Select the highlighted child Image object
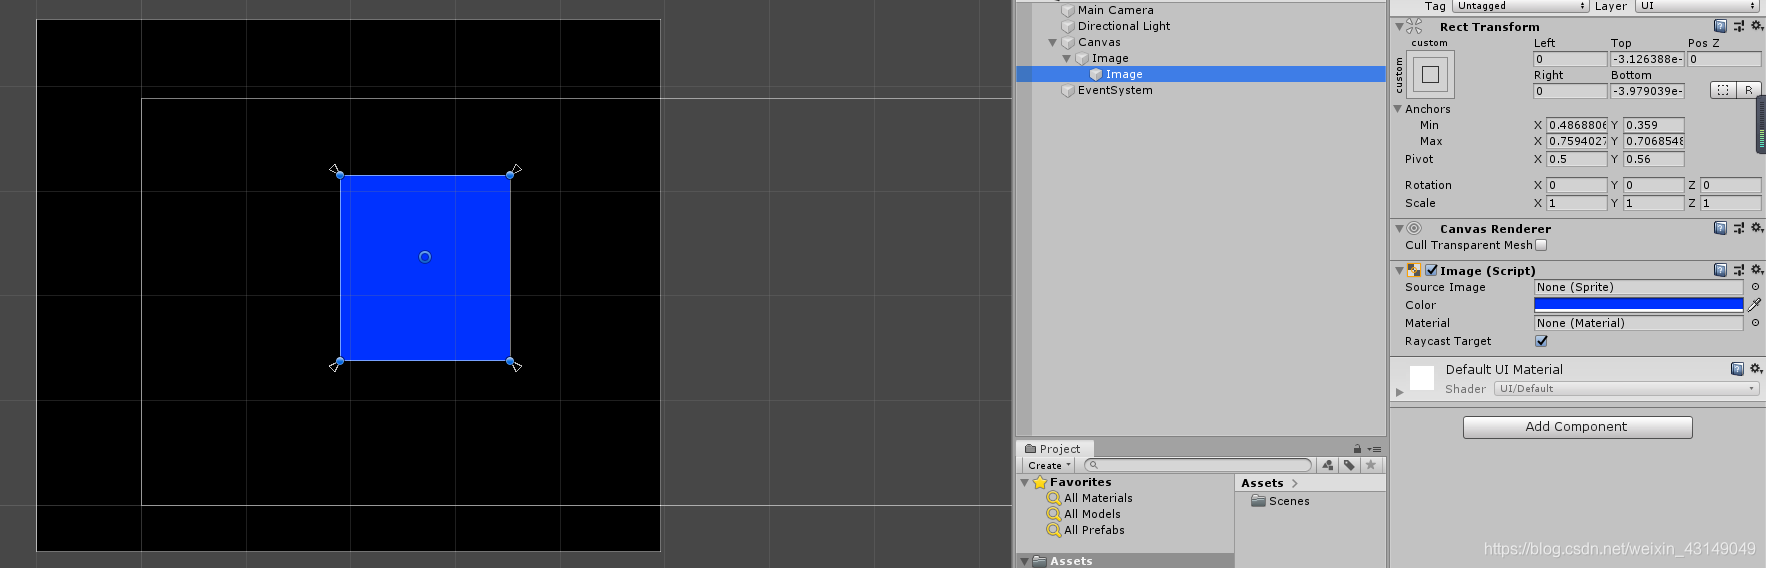Viewport: 1766px width, 568px height. click(1201, 74)
